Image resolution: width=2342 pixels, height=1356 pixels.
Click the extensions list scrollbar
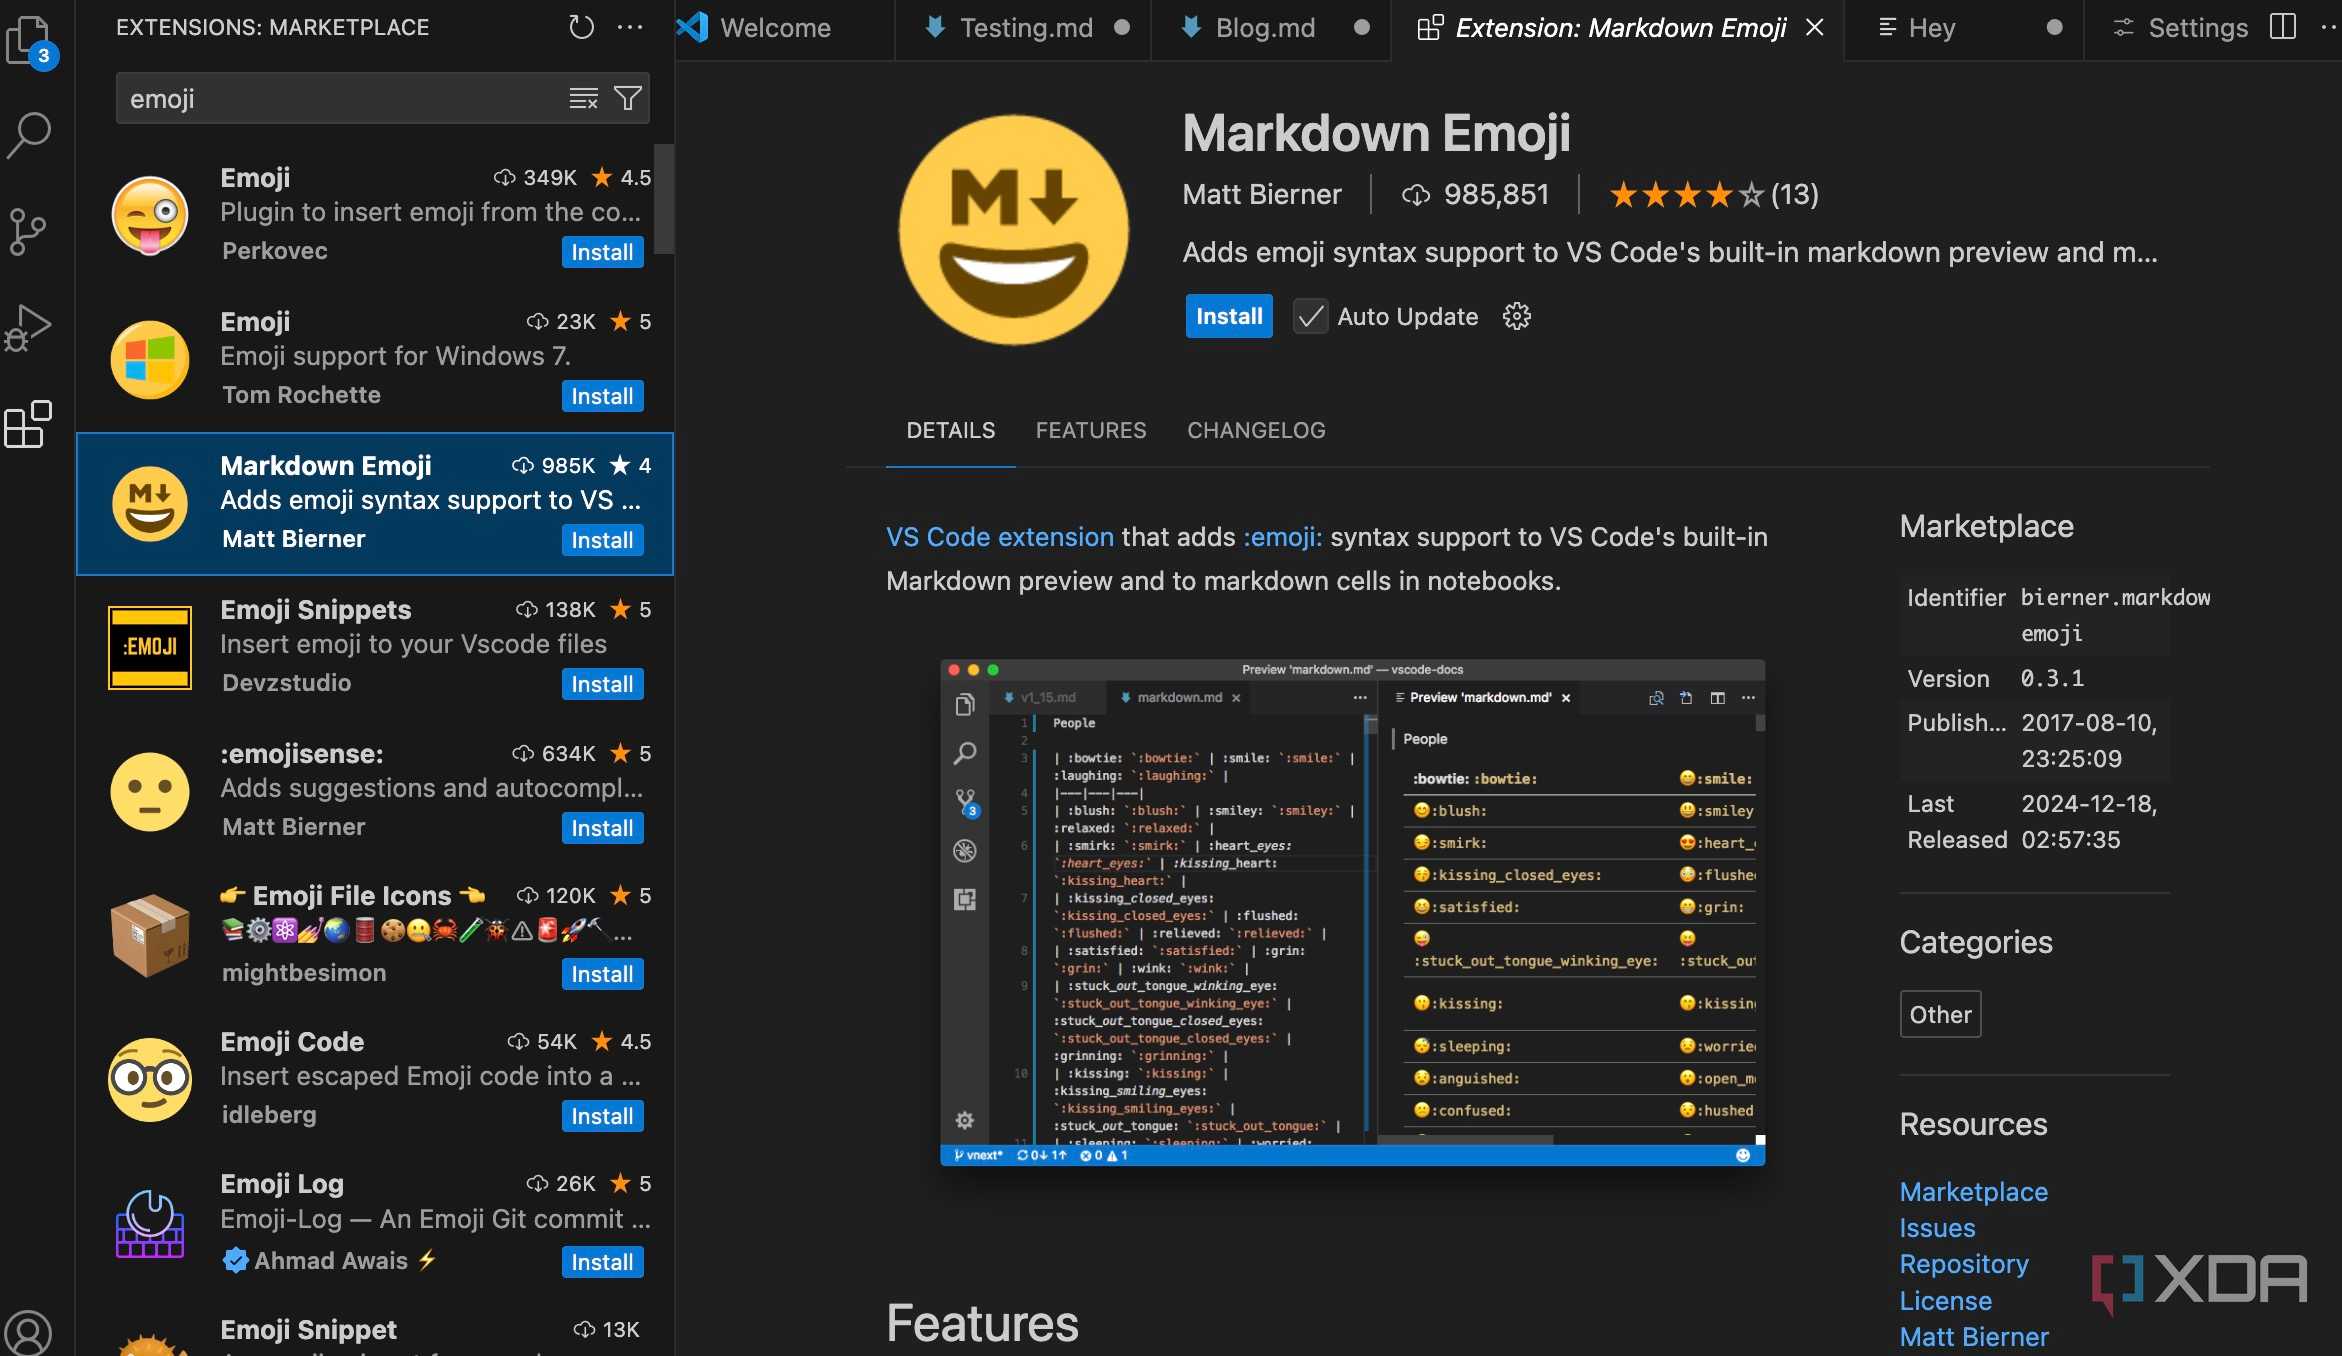coord(664,198)
